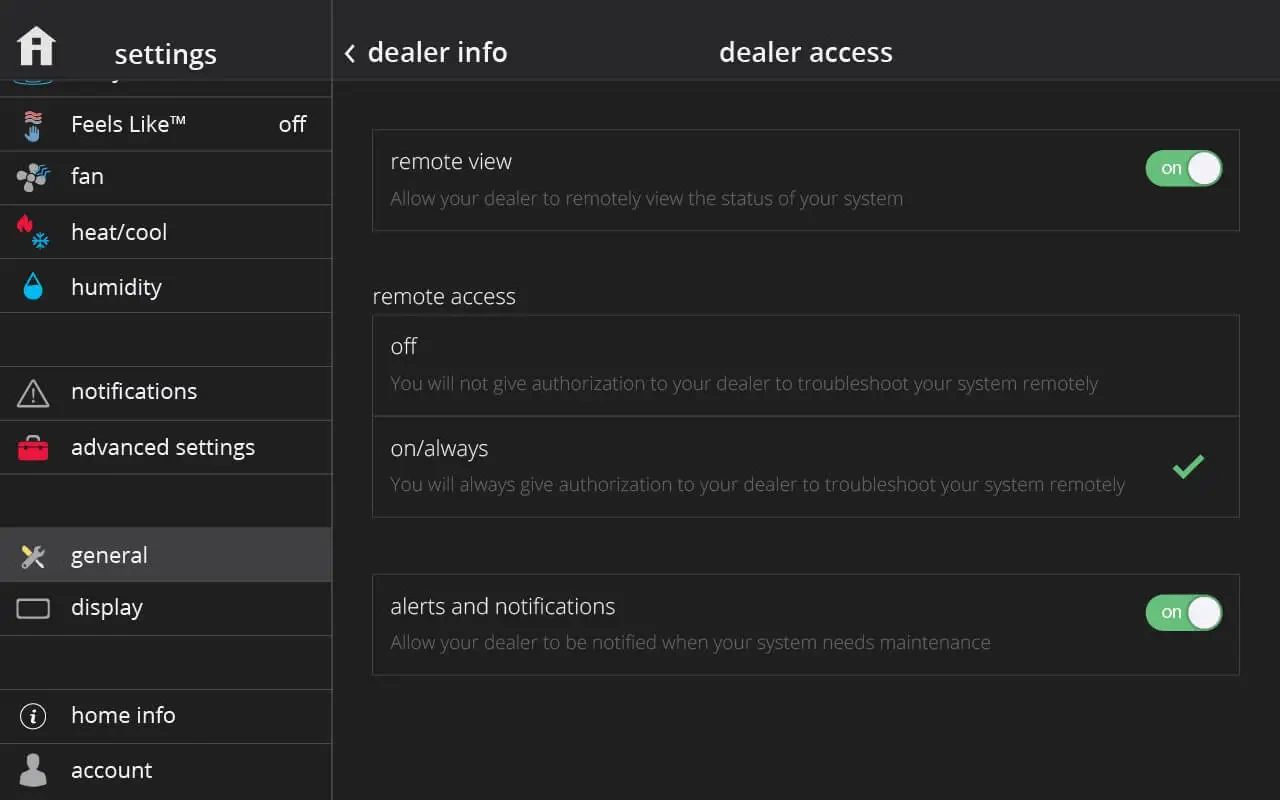Click the dealer info back link
Image resolution: width=1280 pixels, height=800 pixels.
pos(437,53)
